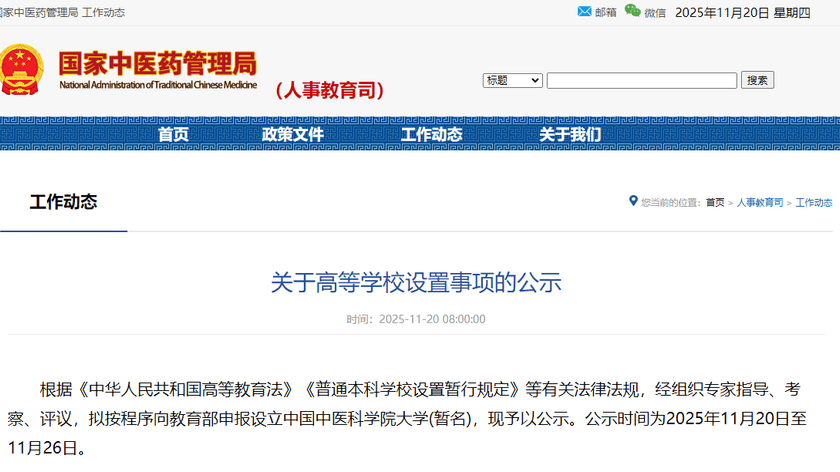Image resolution: width=840 pixels, height=472 pixels.
Task: Open 关于我们 in the navigation bar
Action: click(570, 135)
